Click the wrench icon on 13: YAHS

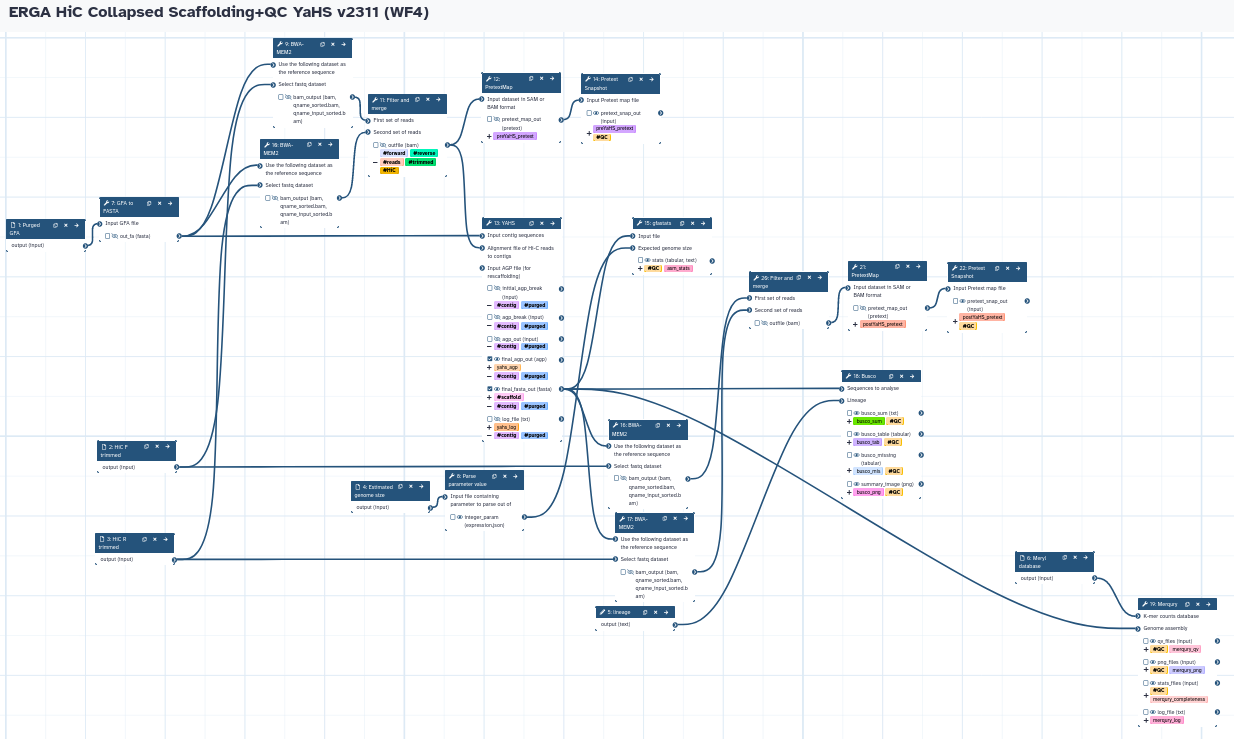point(489,223)
